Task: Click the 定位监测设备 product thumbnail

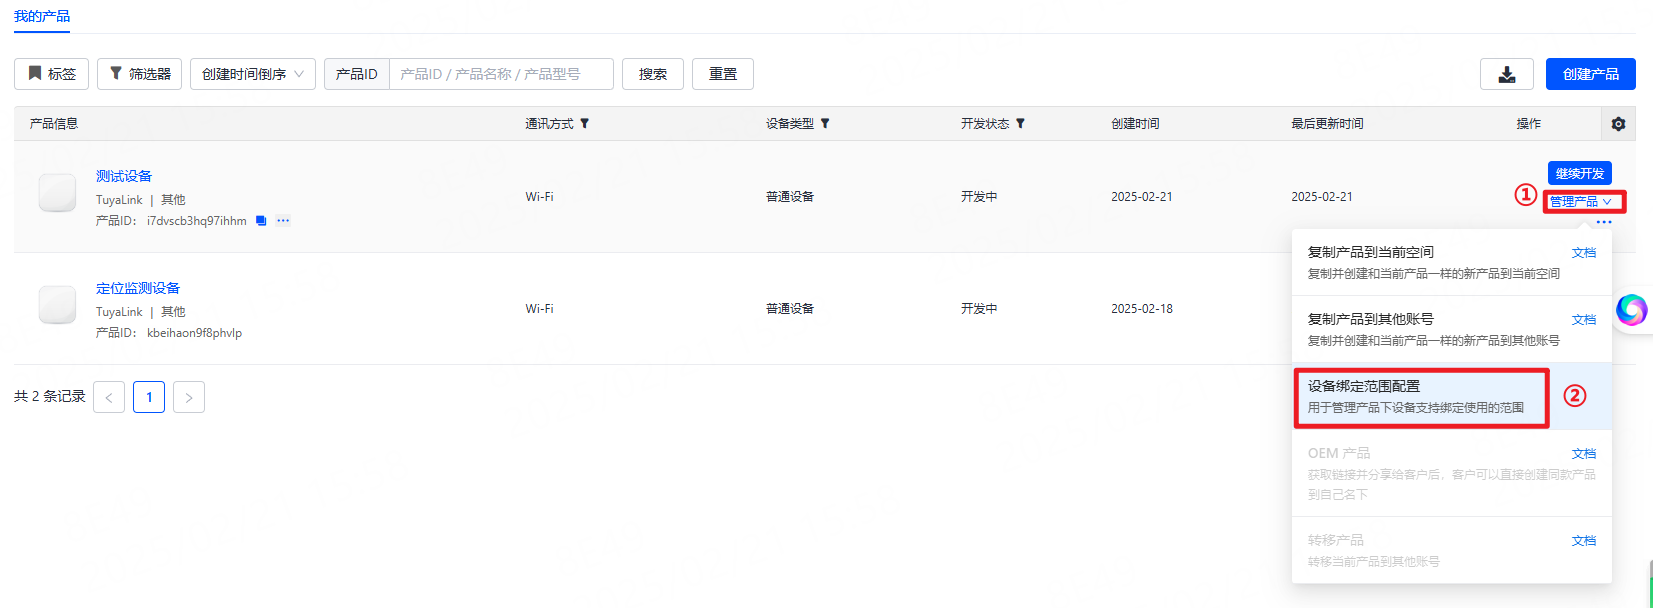Action: 57,305
